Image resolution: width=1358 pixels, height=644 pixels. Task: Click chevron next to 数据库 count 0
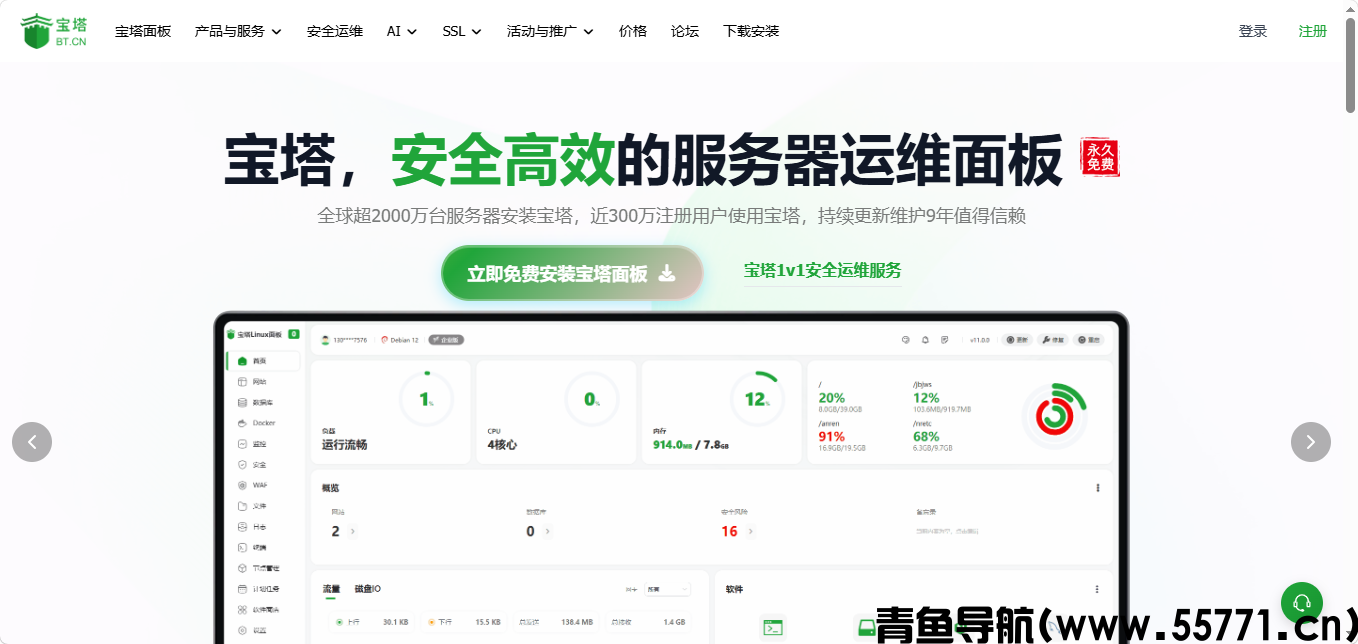[547, 531]
